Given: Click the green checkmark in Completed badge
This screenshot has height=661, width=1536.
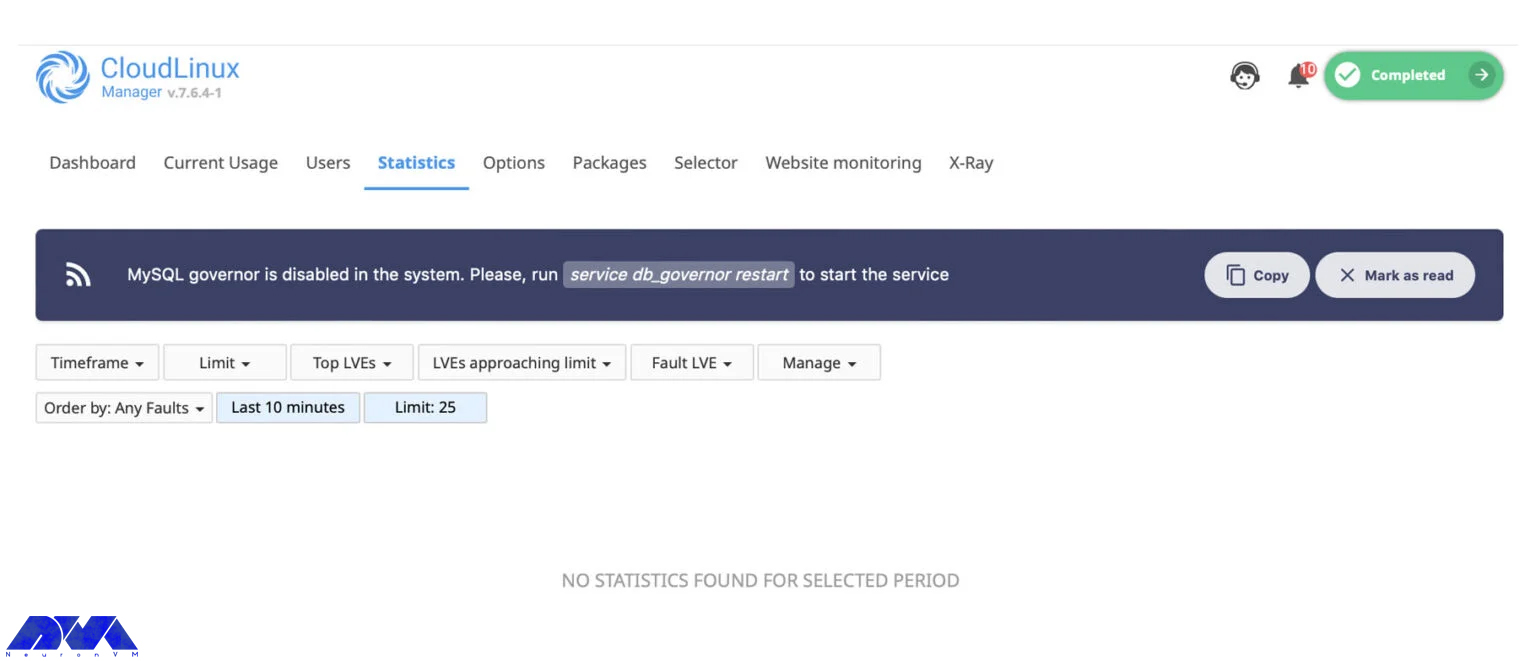Looking at the screenshot, I should point(1349,75).
